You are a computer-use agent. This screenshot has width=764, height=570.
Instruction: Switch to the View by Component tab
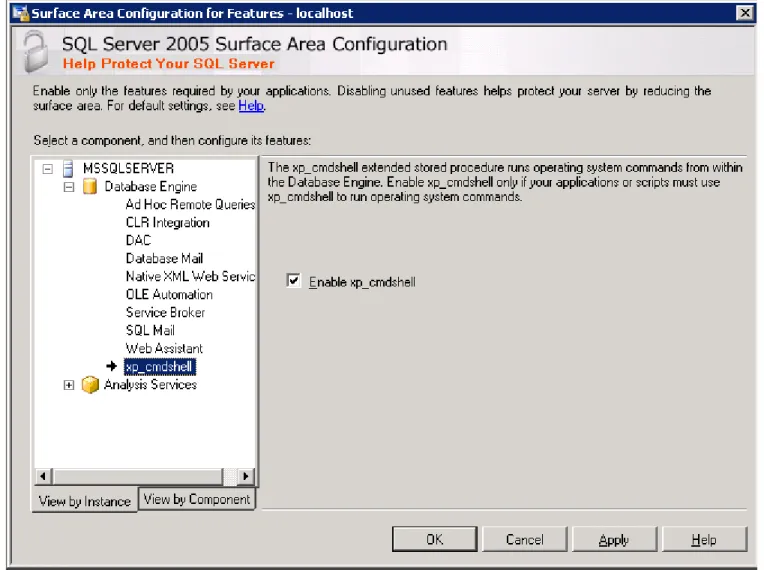[x=197, y=499]
